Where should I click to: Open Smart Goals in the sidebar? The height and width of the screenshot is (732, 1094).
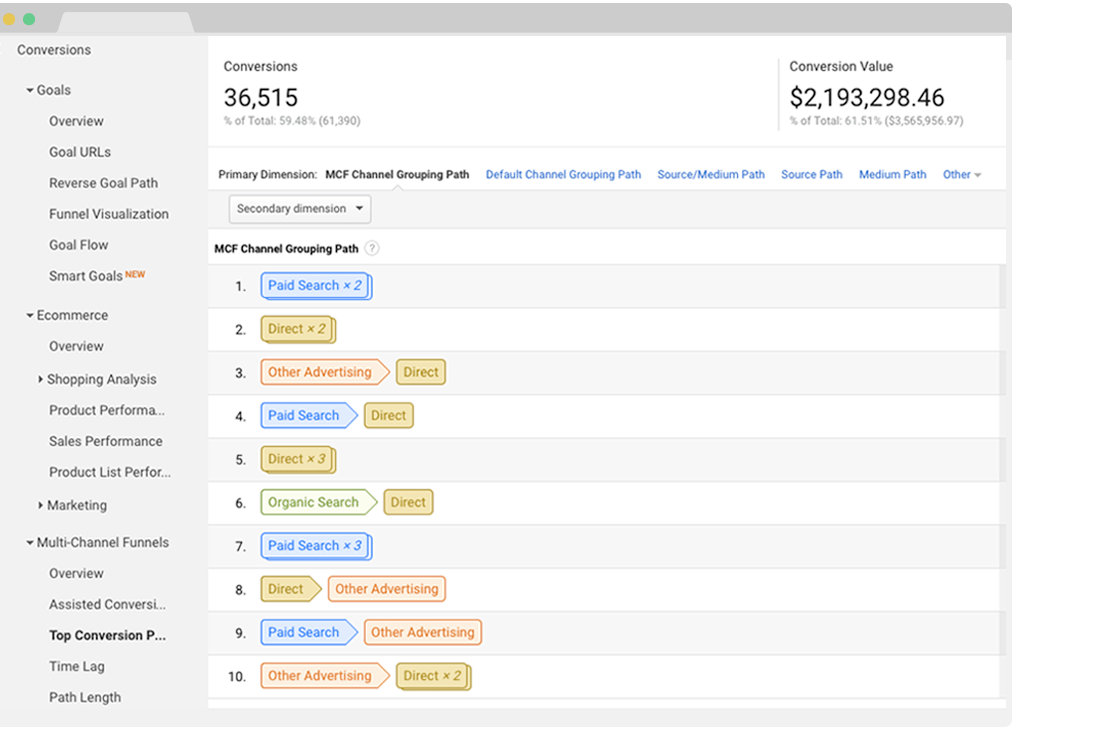click(86, 276)
